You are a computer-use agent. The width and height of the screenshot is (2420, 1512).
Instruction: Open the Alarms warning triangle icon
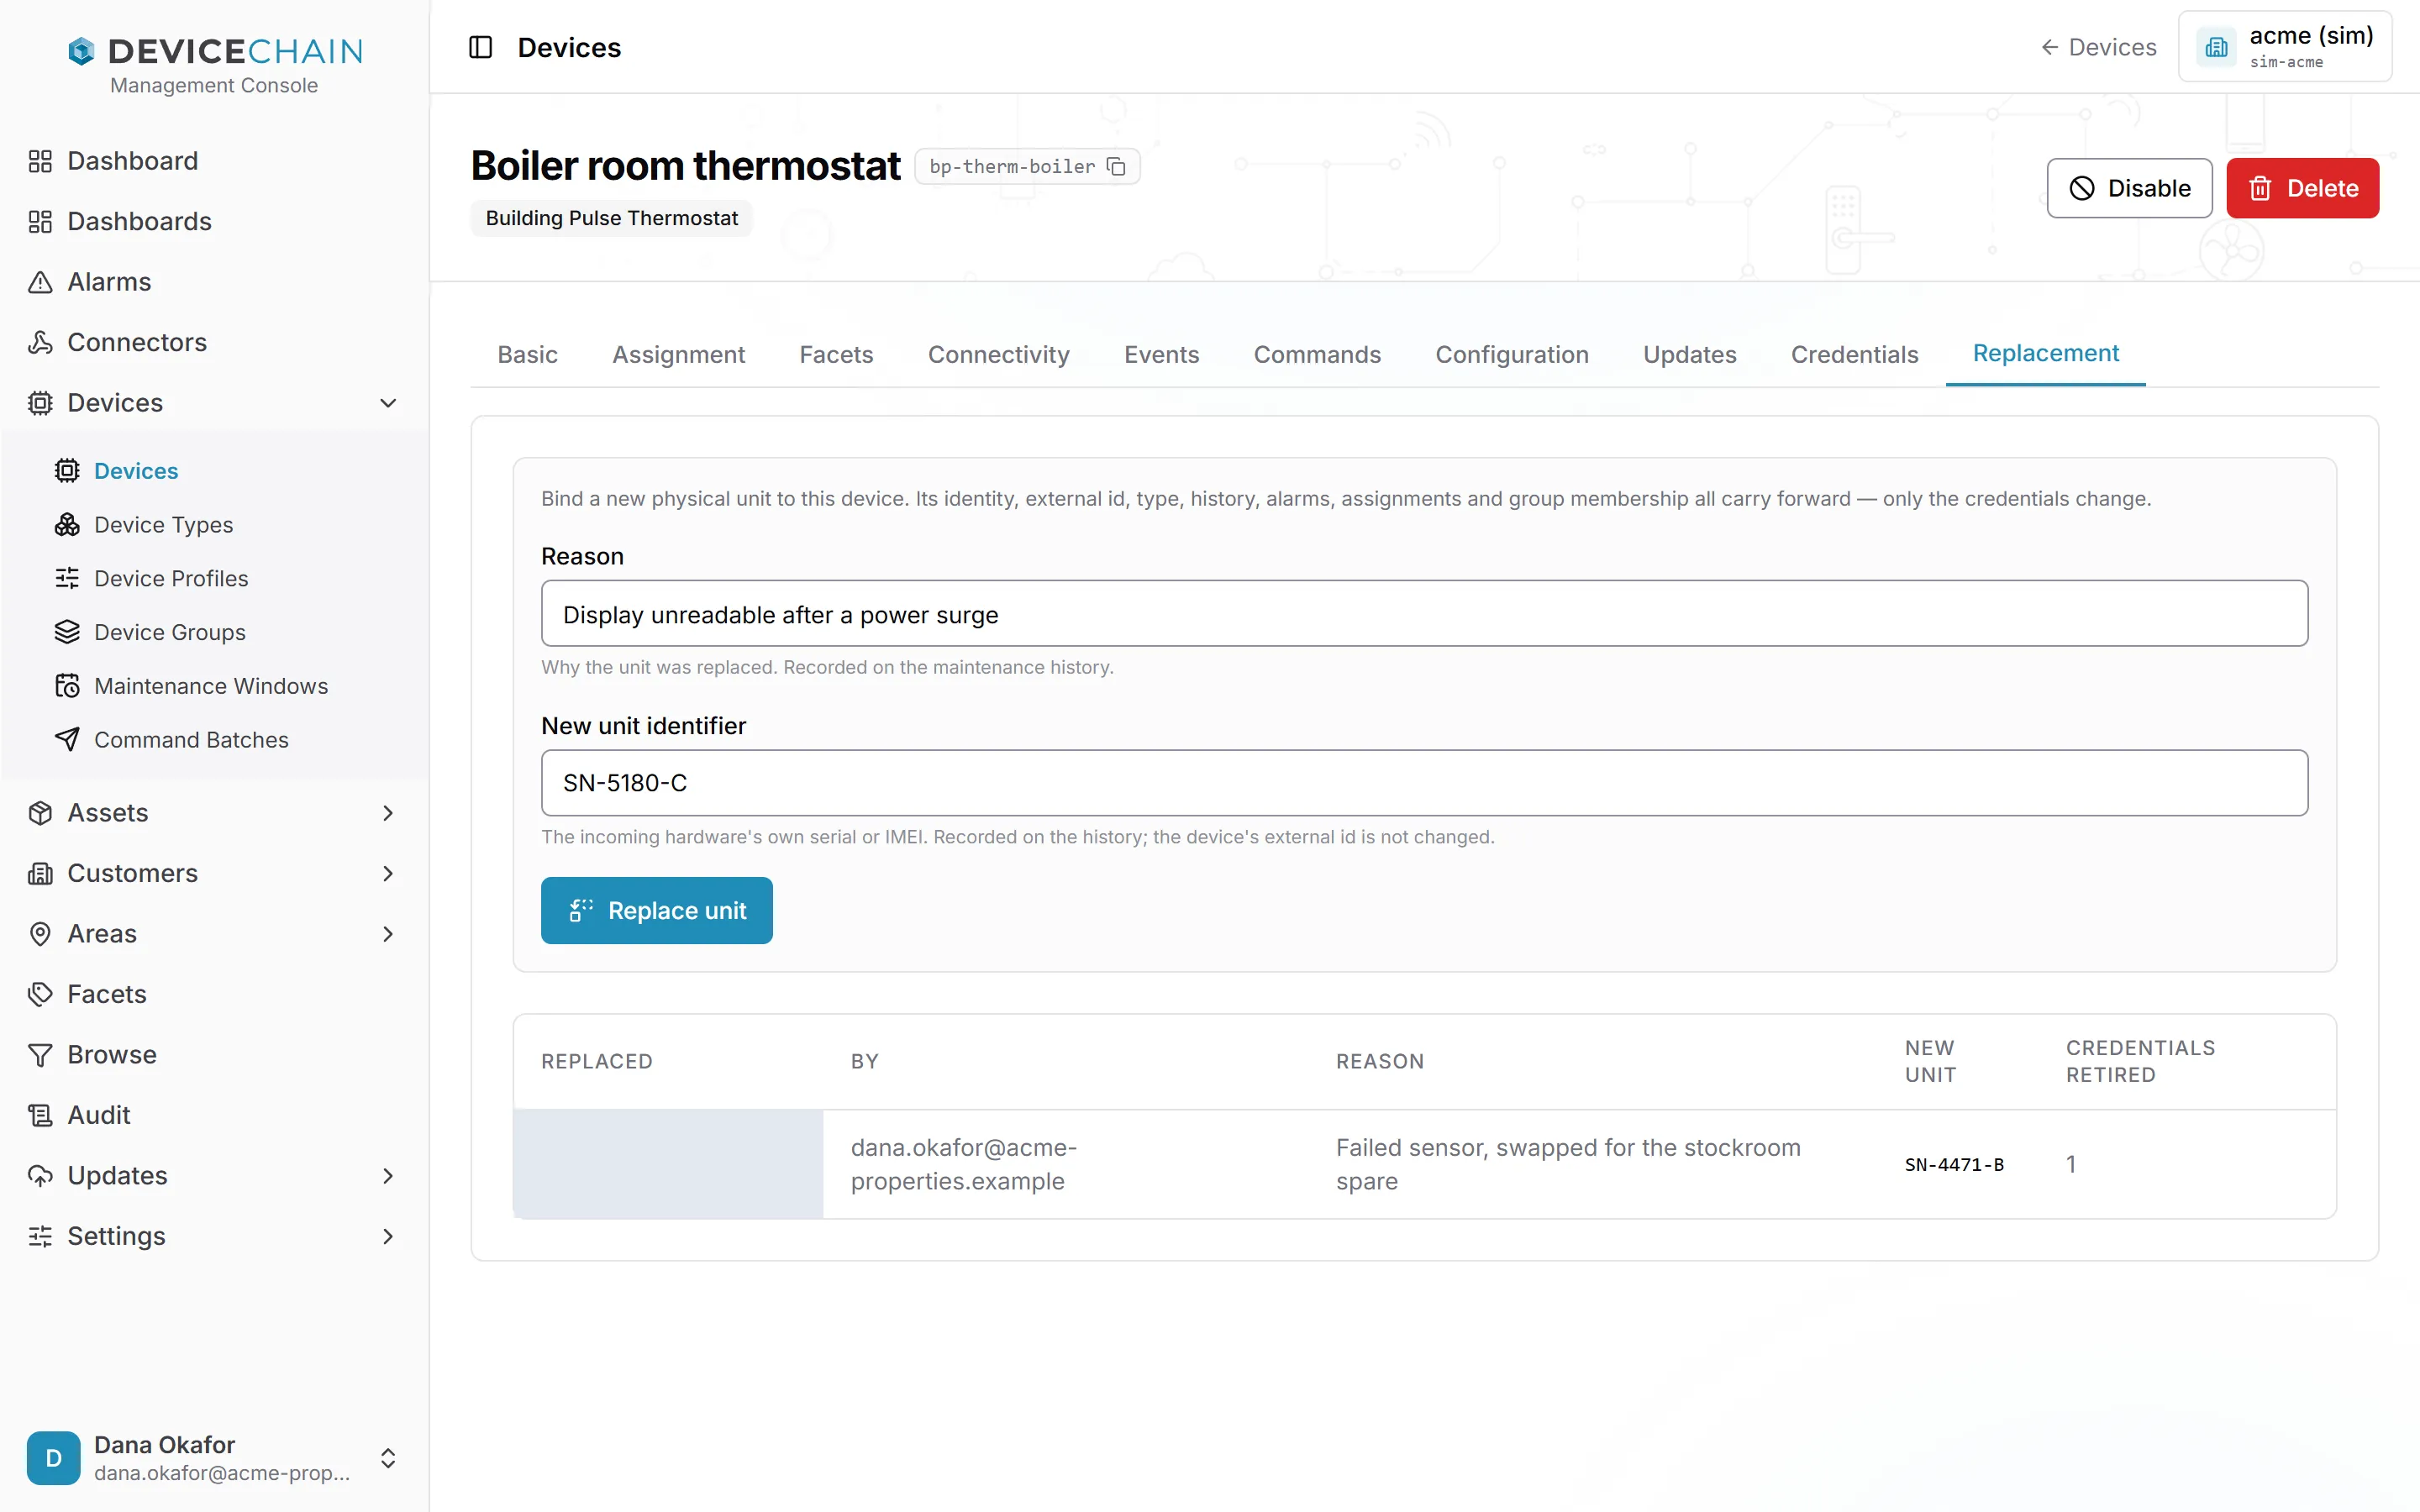[x=40, y=282]
